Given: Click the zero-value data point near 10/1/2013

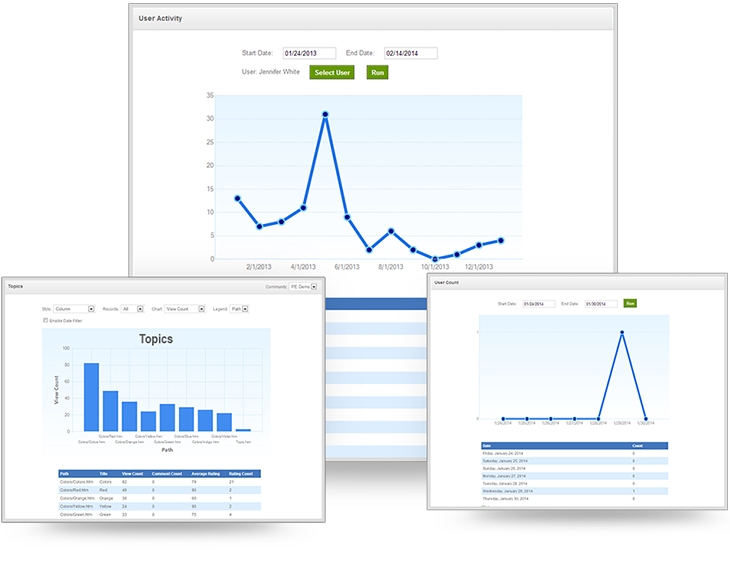Looking at the screenshot, I should point(435,259).
